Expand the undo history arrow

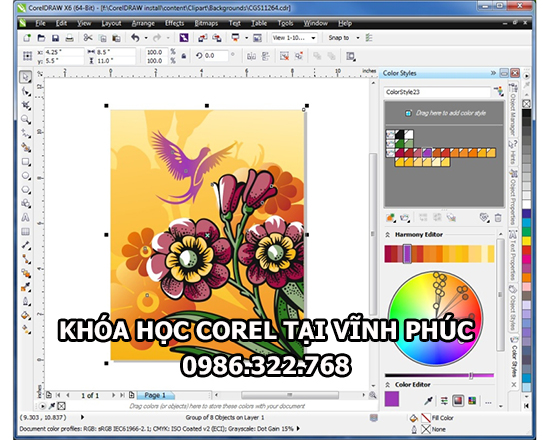coord(146,38)
